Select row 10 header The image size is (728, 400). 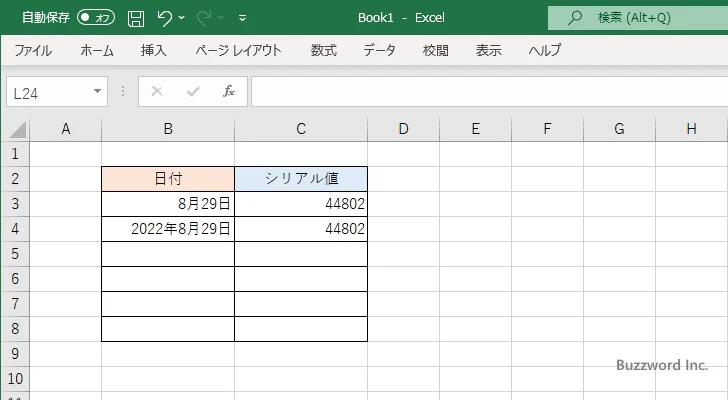tap(15, 379)
